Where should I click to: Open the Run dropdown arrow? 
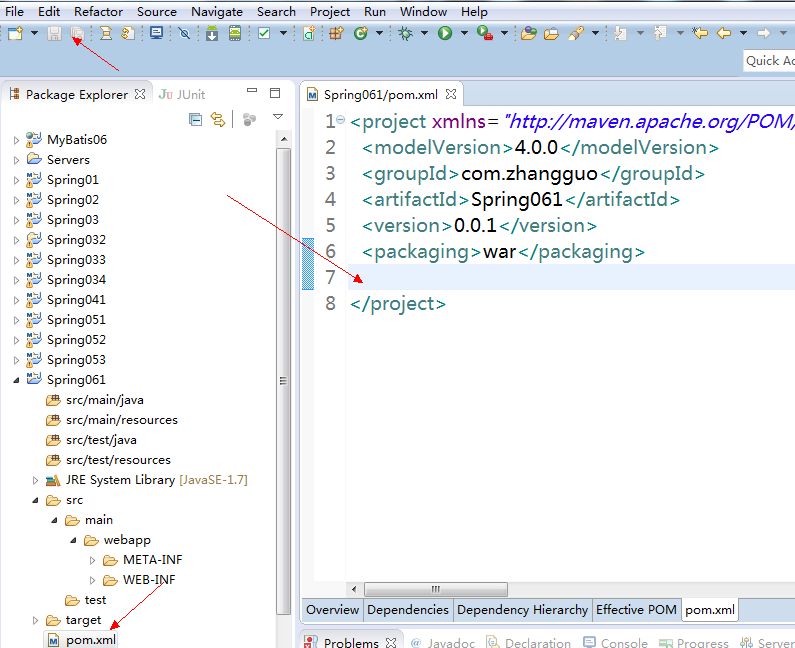coord(464,33)
